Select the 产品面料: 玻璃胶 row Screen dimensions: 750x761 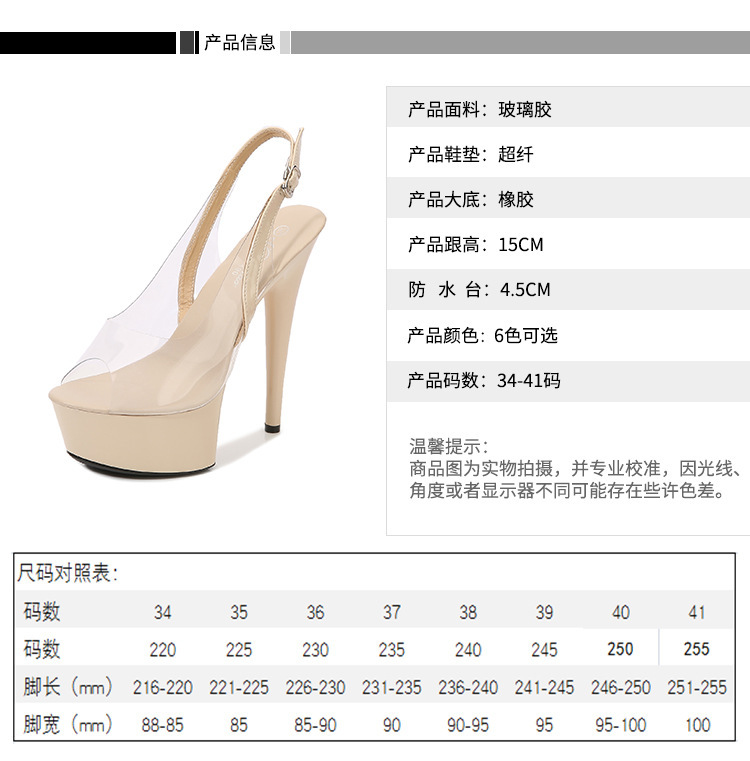pyautogui.click(x=568, y=109)
